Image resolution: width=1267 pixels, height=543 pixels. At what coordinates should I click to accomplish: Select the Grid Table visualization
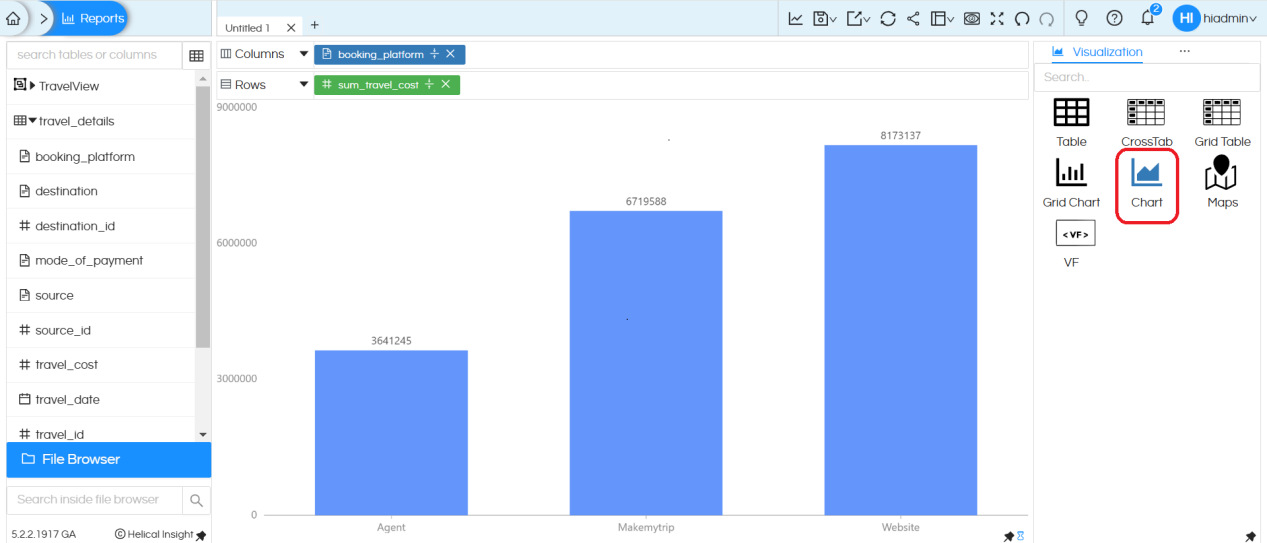1222,123
